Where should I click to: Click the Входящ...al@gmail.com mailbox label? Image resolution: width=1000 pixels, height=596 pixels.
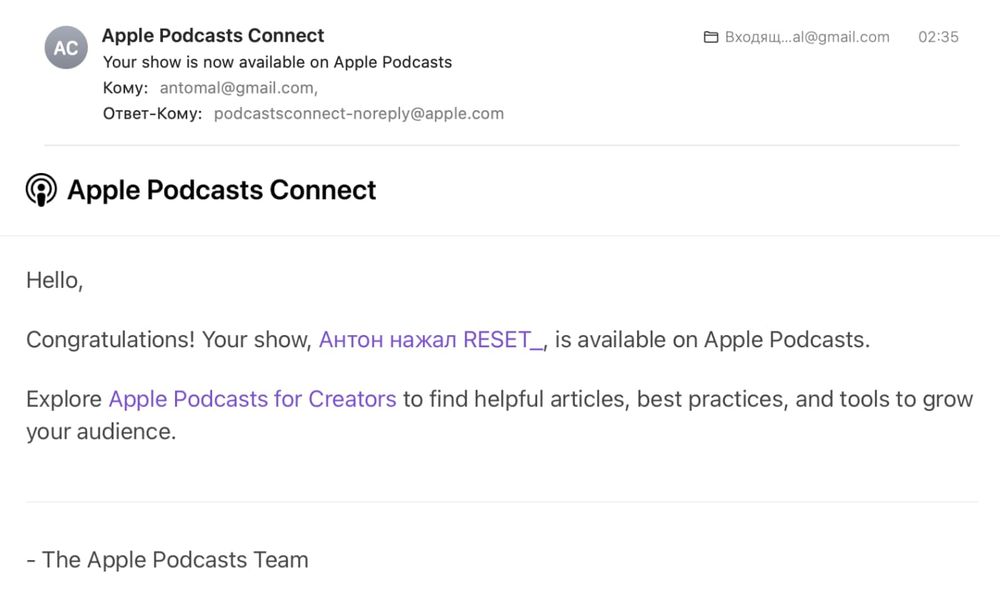point(807,37)
